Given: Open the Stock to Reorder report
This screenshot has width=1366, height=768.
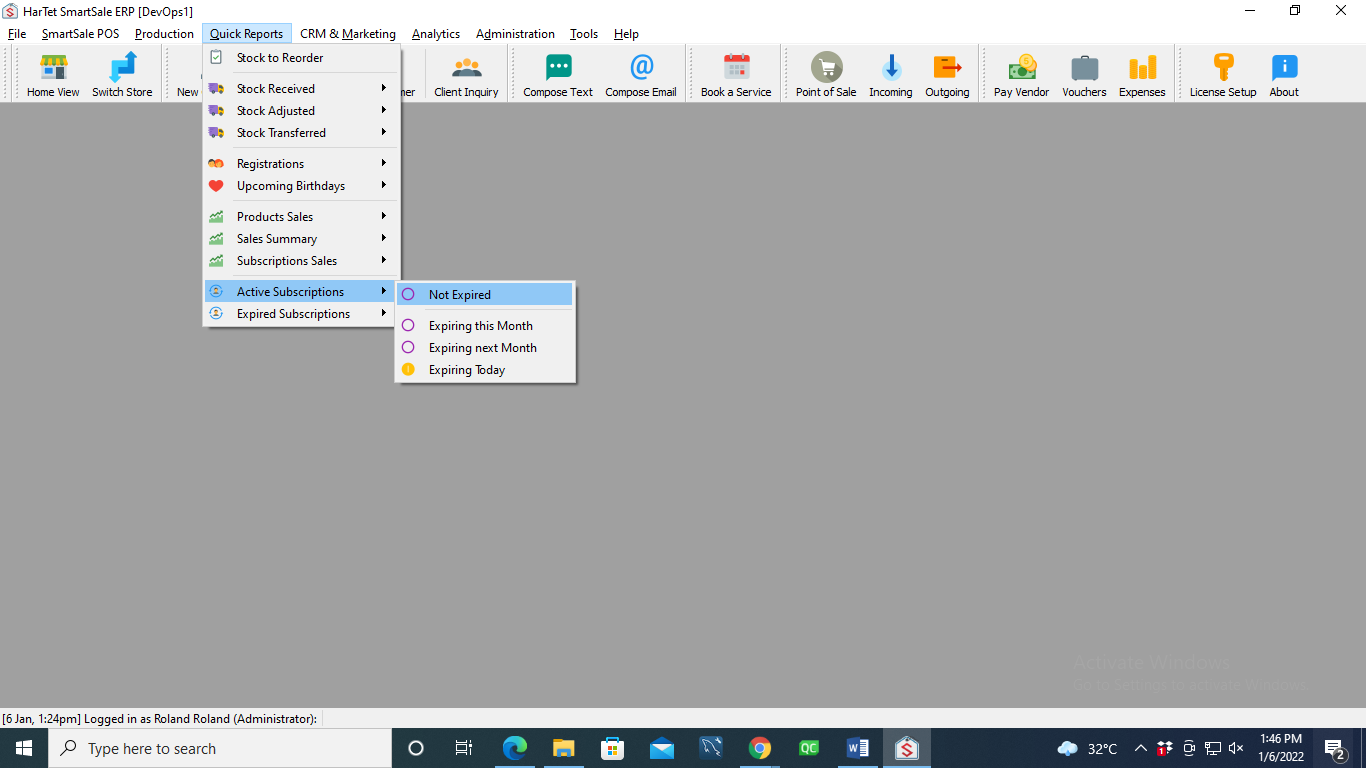Looking at the screenshot, I should click(280, 58).
